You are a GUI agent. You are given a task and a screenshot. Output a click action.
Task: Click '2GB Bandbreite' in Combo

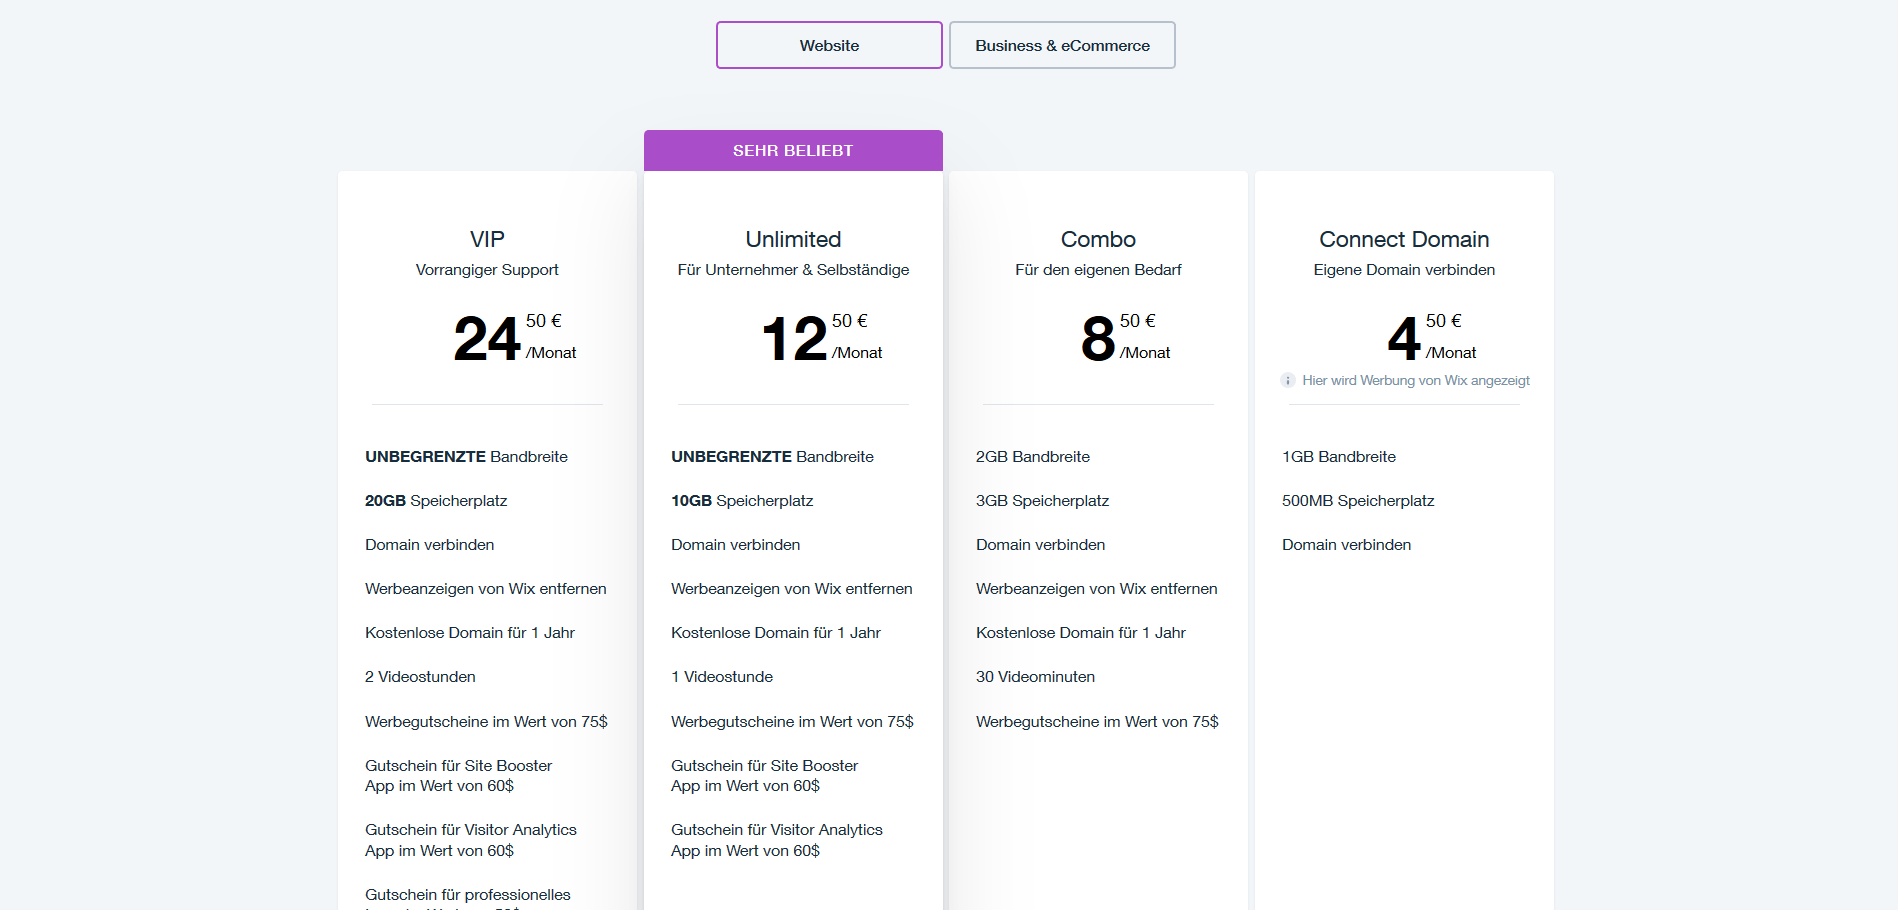[1033, 456]
